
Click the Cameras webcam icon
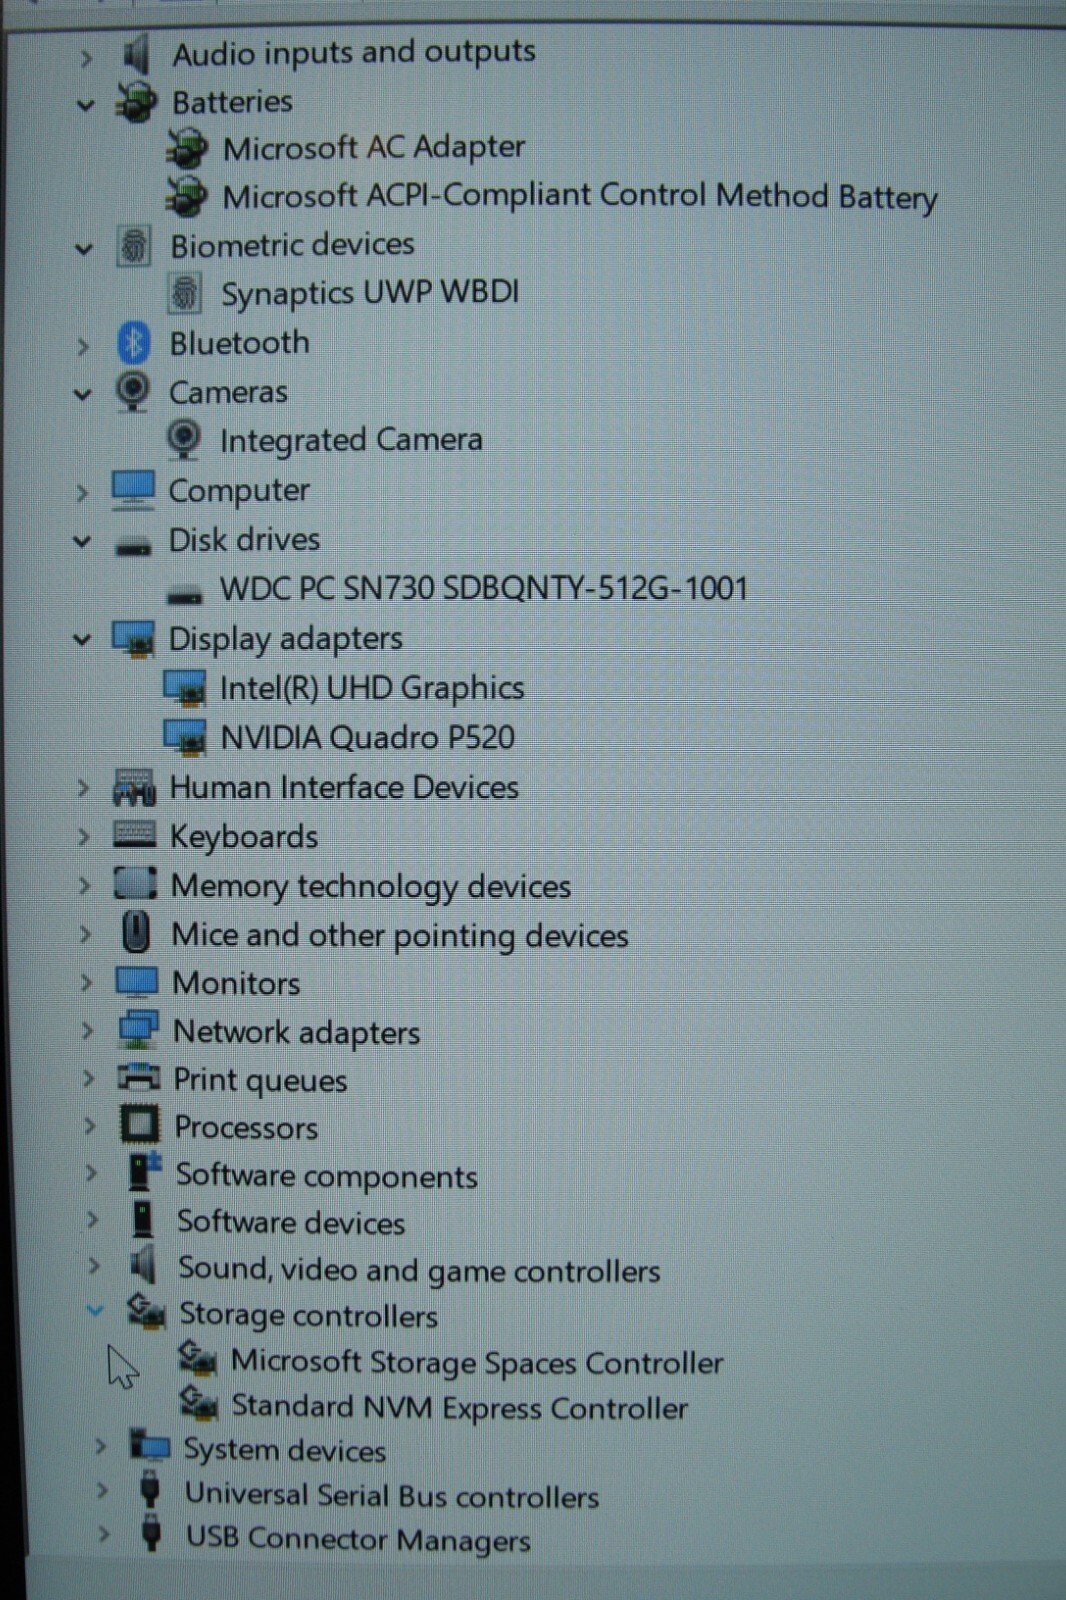coord(133,392)
